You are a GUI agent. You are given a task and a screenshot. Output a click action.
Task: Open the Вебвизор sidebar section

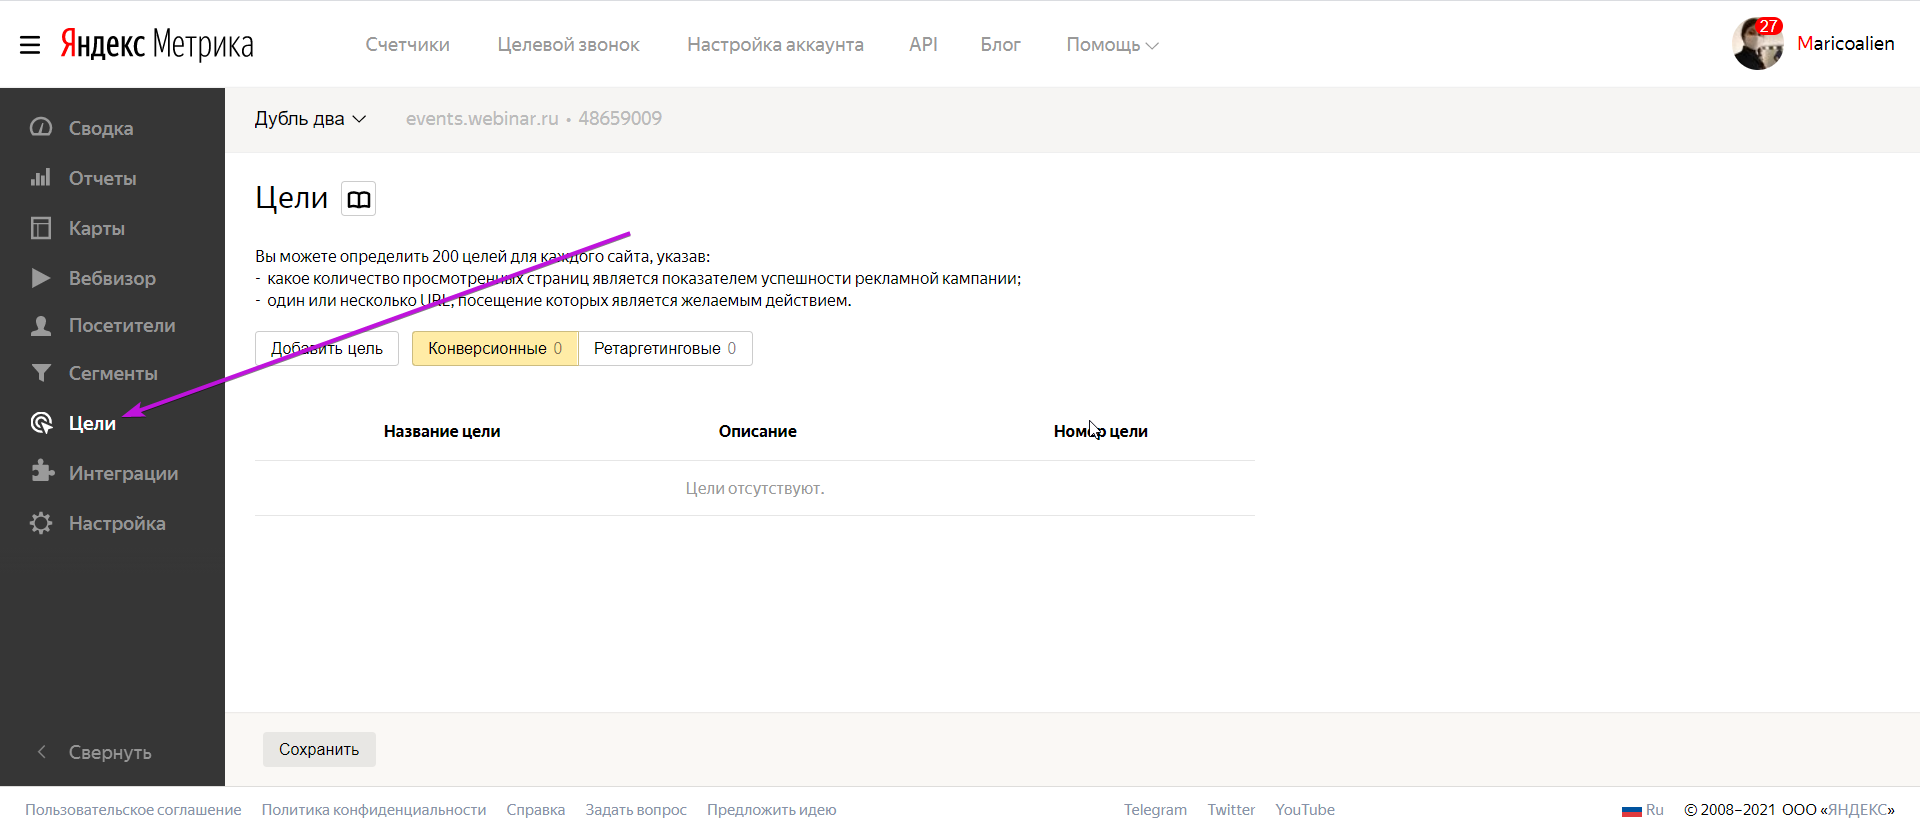click(112, 278)
